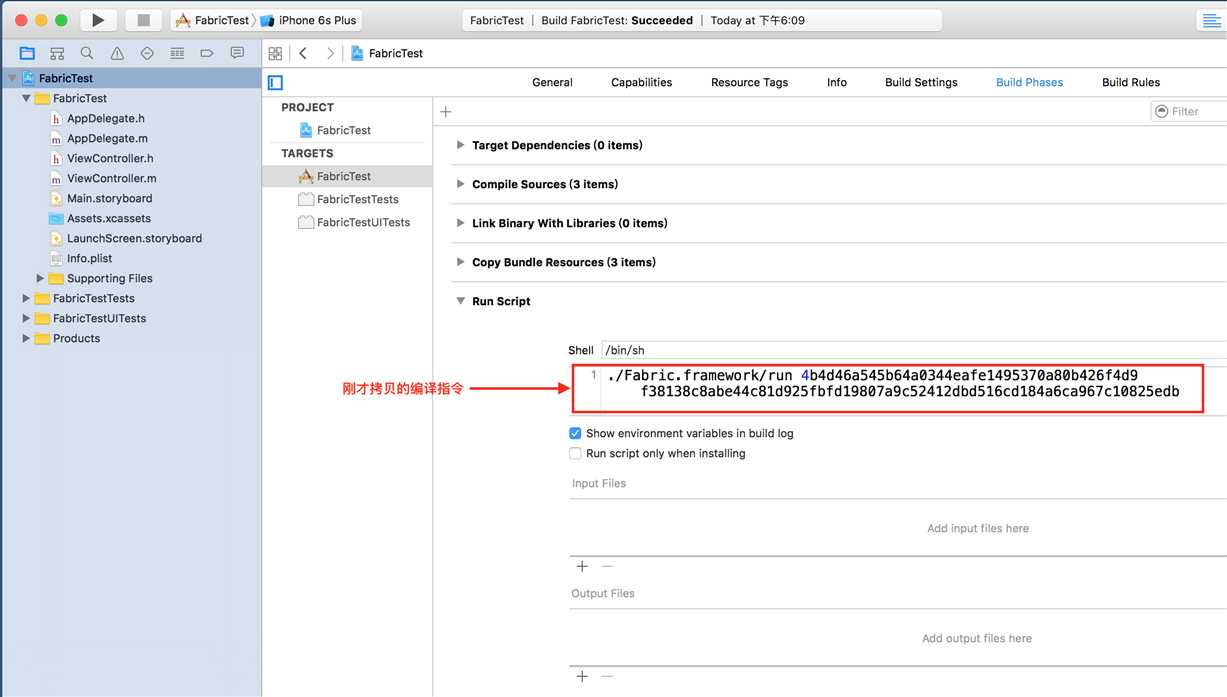The width and height of the screenshot is (1227, 697).
Task: Enable Show environment variables in build log
Action: pos(575,433)
